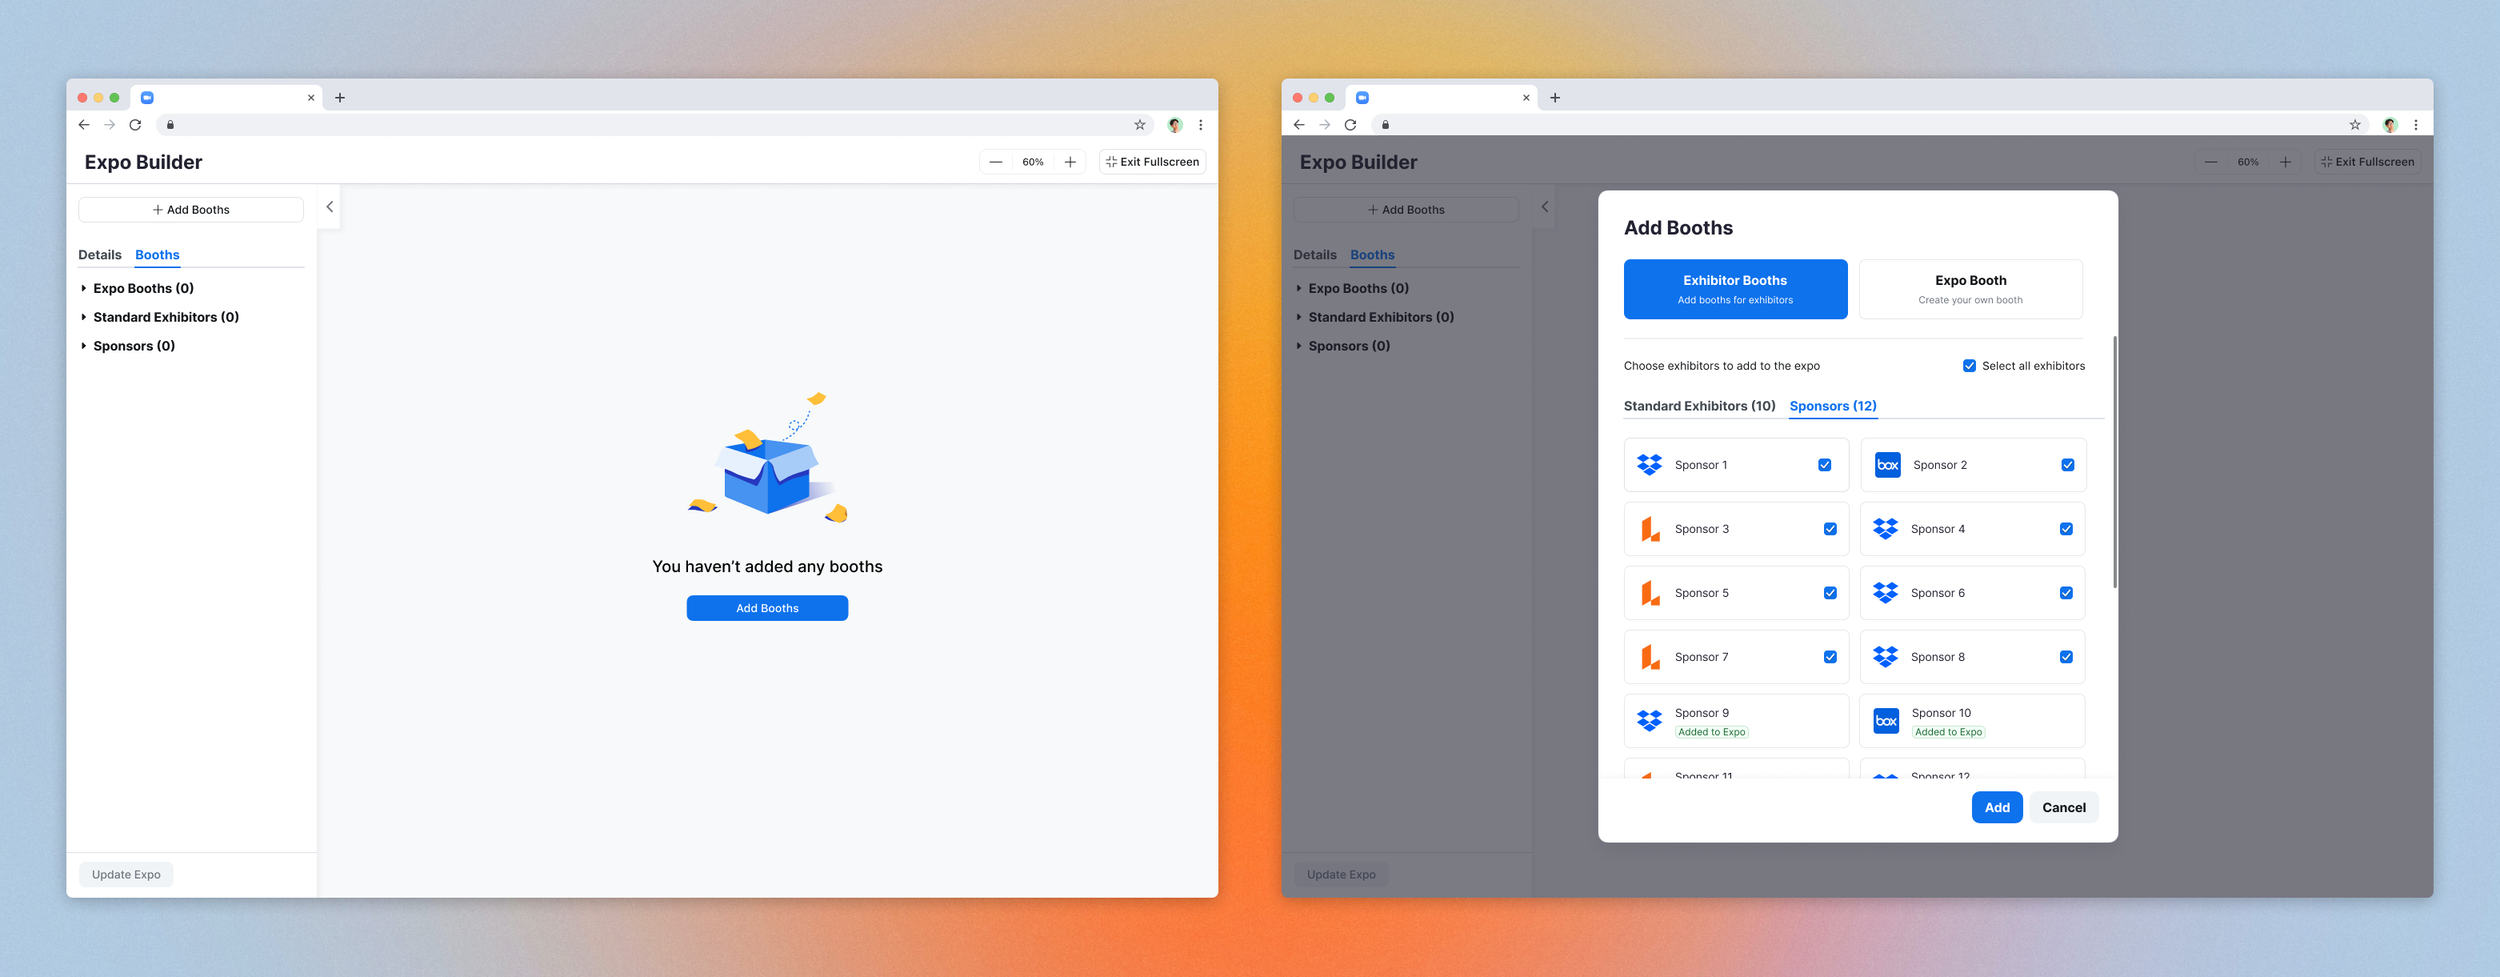Image resolution: width=2500 pixels, height=977 pixels.
Task: Select Expo Booth option in dialog
Action: (1970, 289)
